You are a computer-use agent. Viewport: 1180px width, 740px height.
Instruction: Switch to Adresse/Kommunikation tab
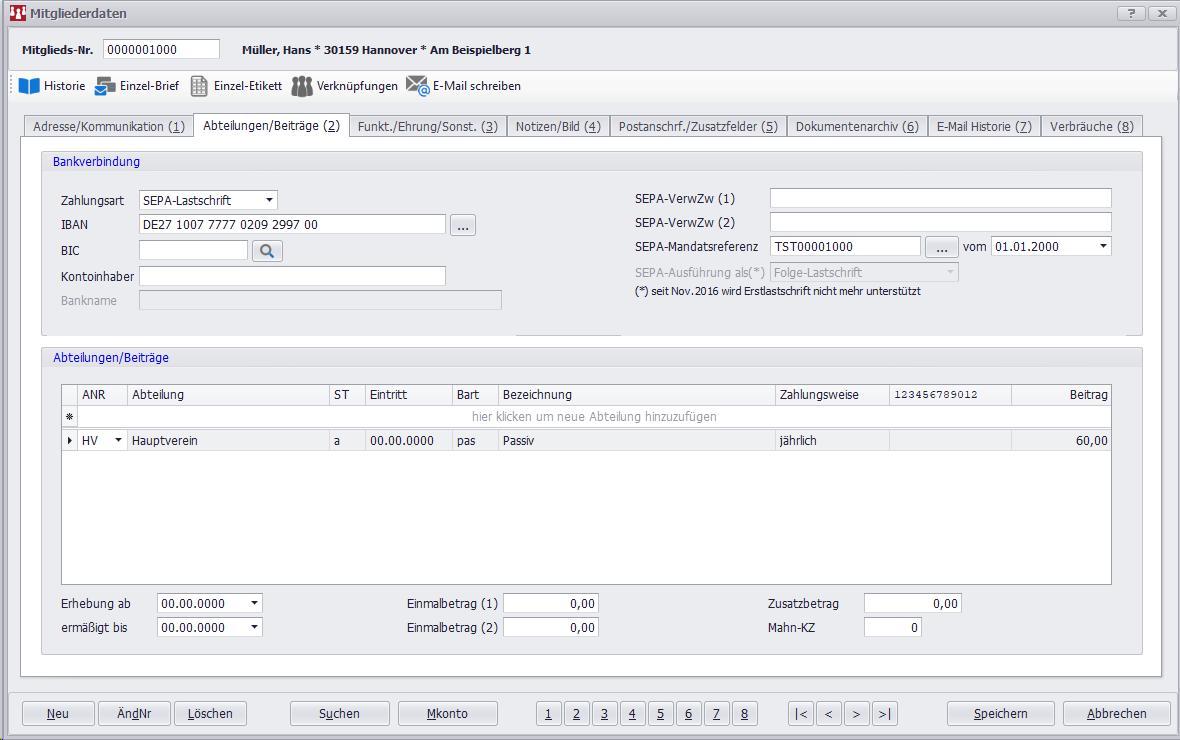point(109,127)
